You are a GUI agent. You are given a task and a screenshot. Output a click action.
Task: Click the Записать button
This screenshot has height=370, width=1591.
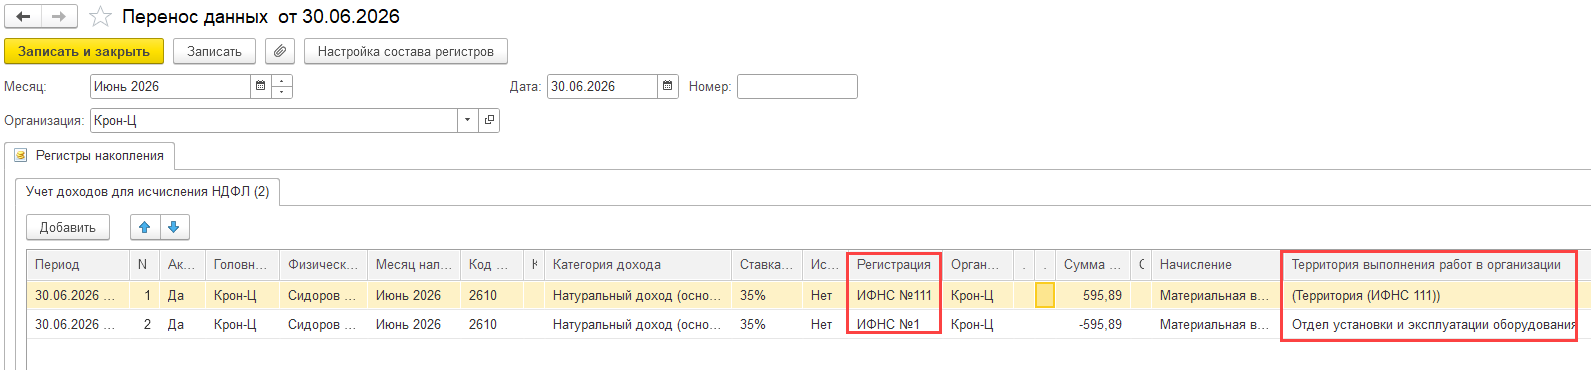(214, 51)
